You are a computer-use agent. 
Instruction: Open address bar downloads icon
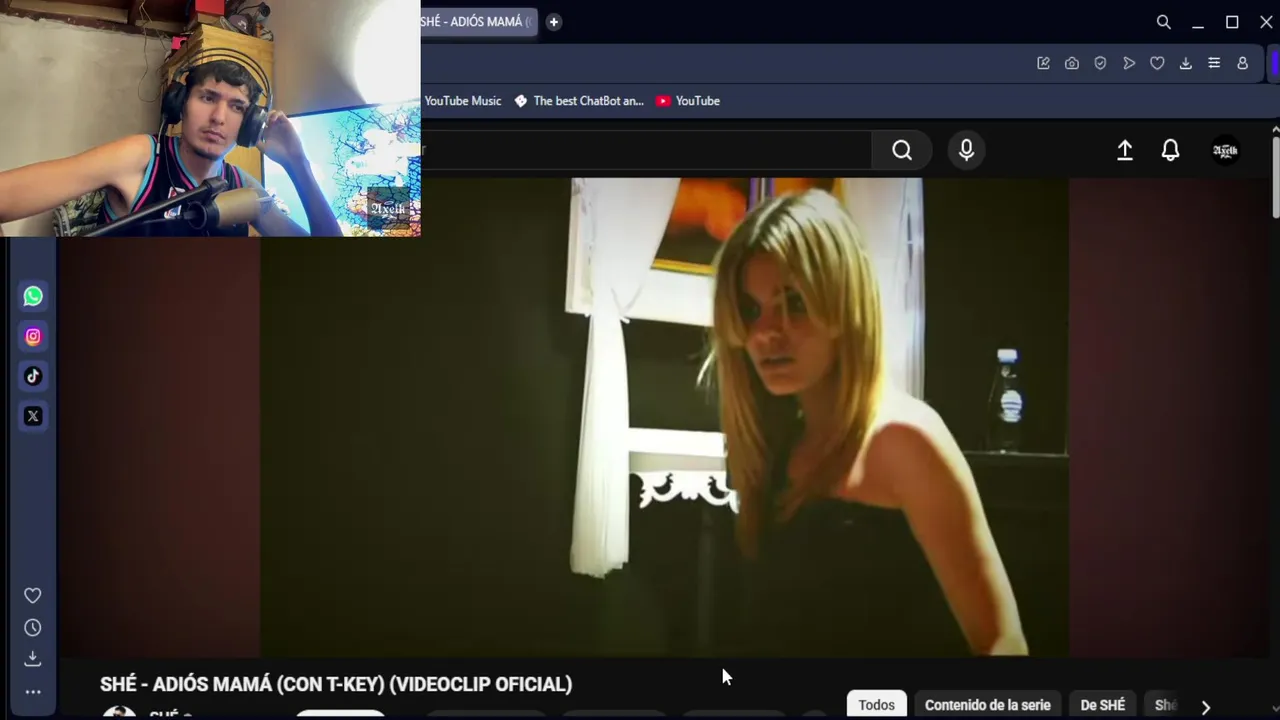tap(1185, 63)
